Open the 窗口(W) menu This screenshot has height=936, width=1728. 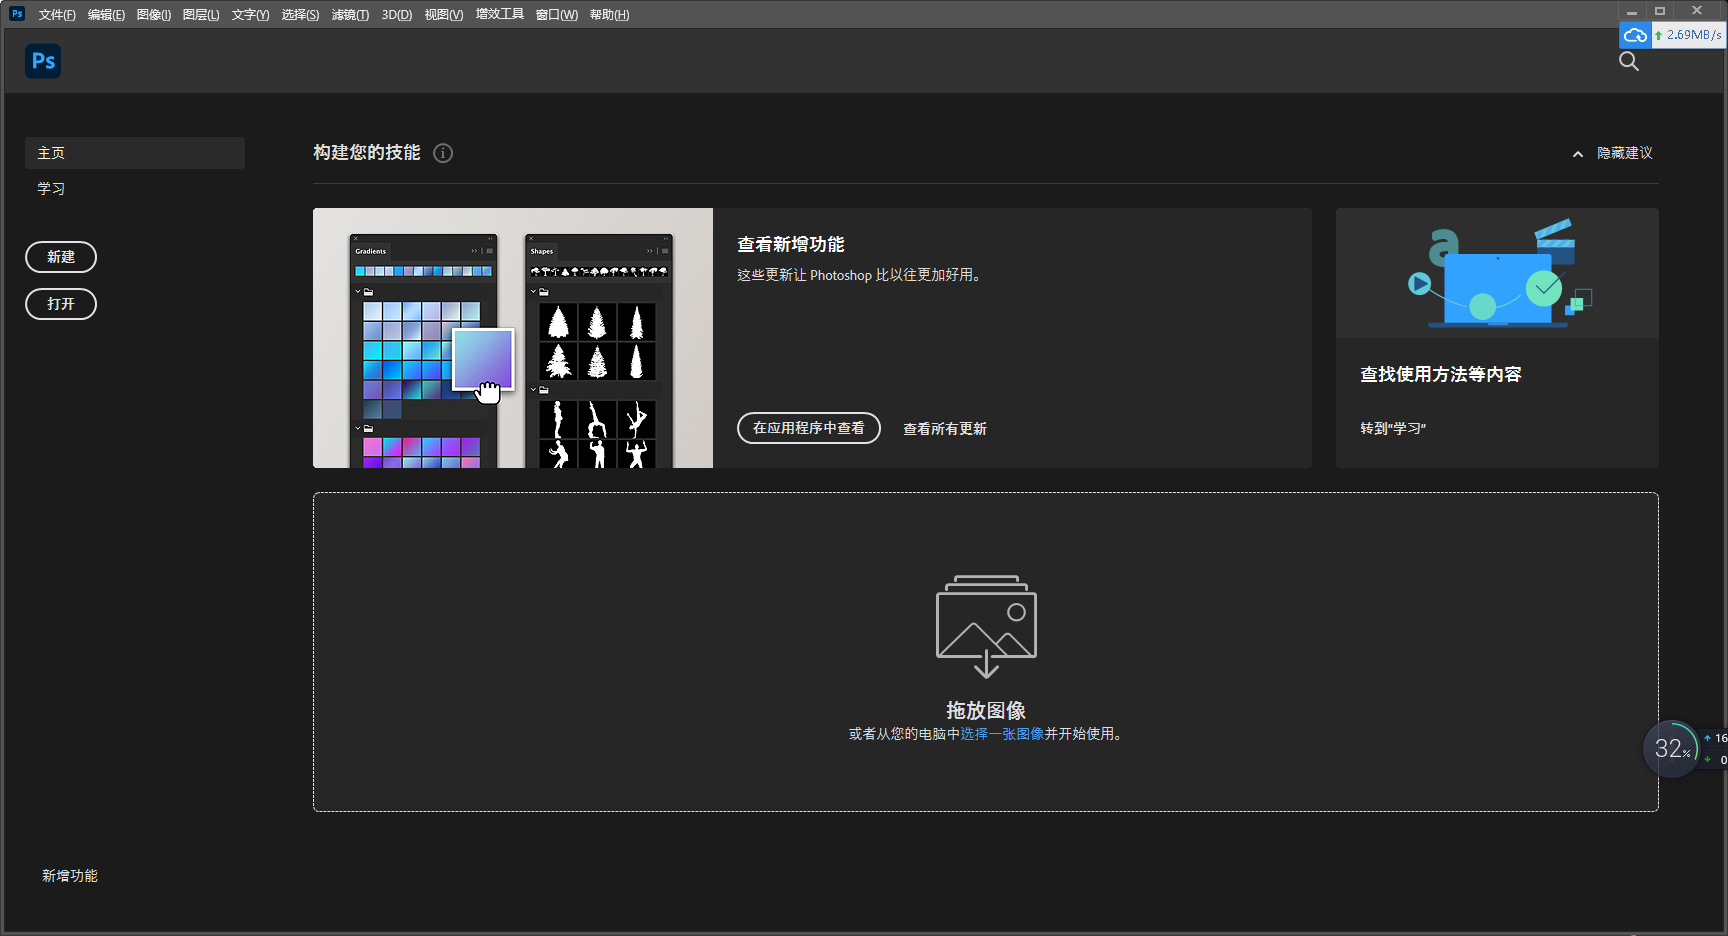556,15
